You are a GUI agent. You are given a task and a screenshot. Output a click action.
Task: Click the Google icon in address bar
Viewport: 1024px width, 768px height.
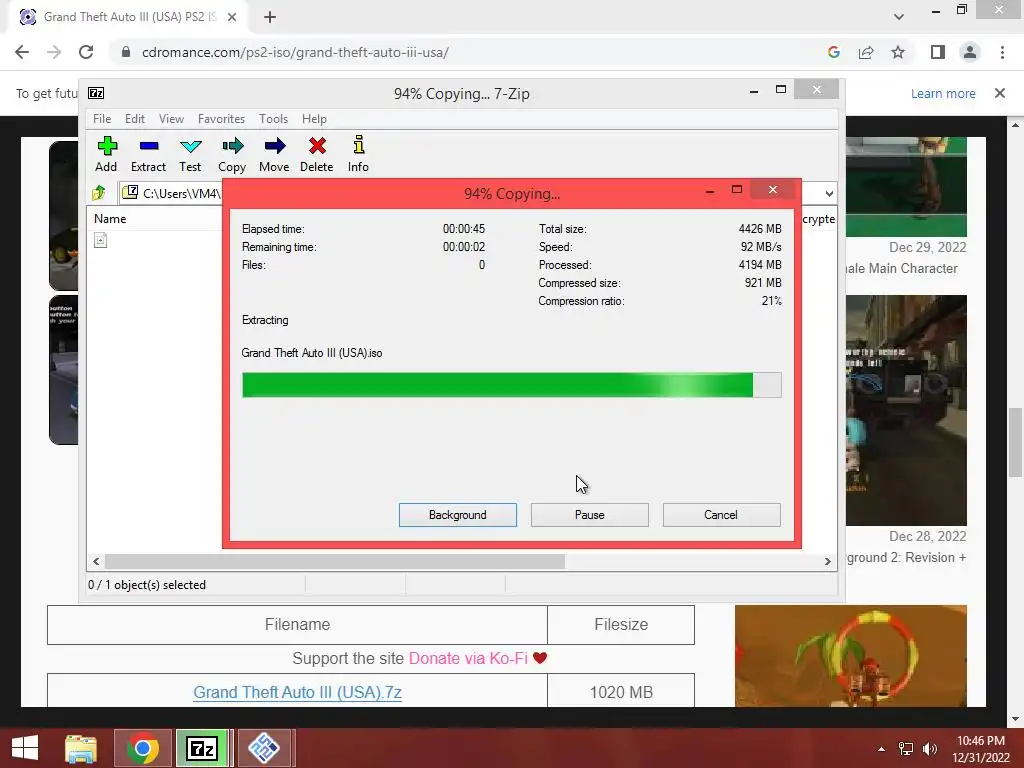pyautogui.click(x=833, y=52)
